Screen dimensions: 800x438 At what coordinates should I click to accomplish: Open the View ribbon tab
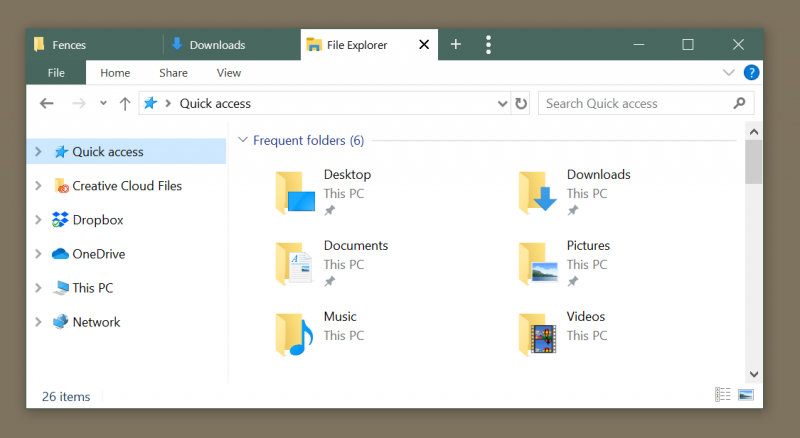click(x=229, y=73)
